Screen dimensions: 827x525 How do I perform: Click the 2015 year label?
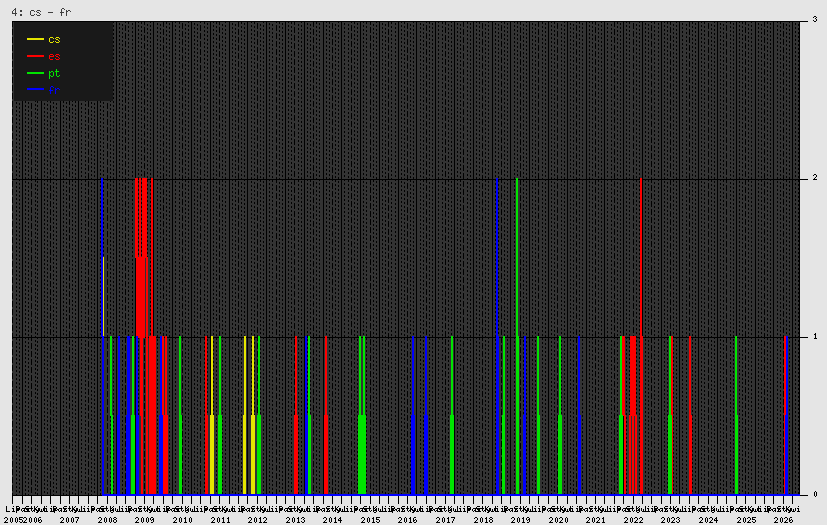tap(370, 520)
